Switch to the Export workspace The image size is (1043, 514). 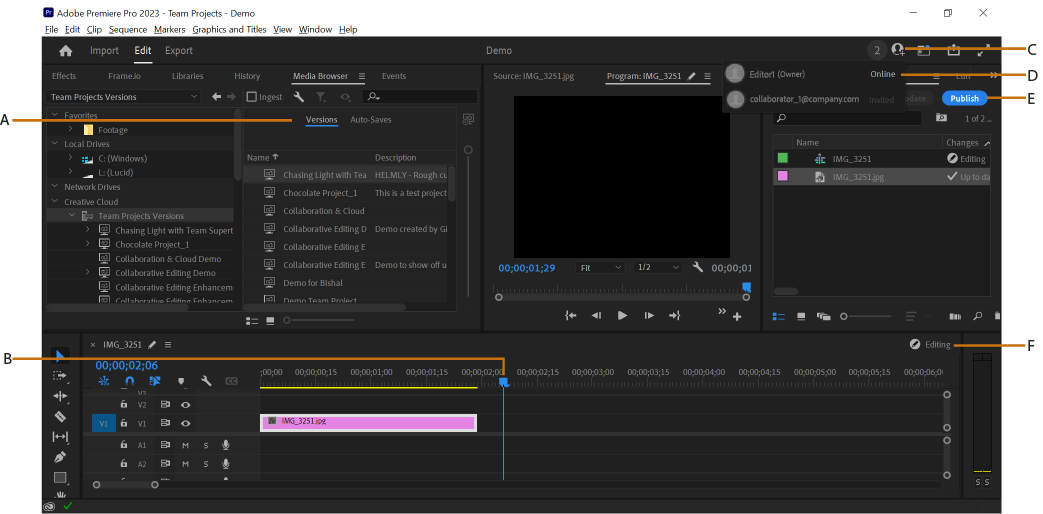pyautogui.click(x=179, y=51)
